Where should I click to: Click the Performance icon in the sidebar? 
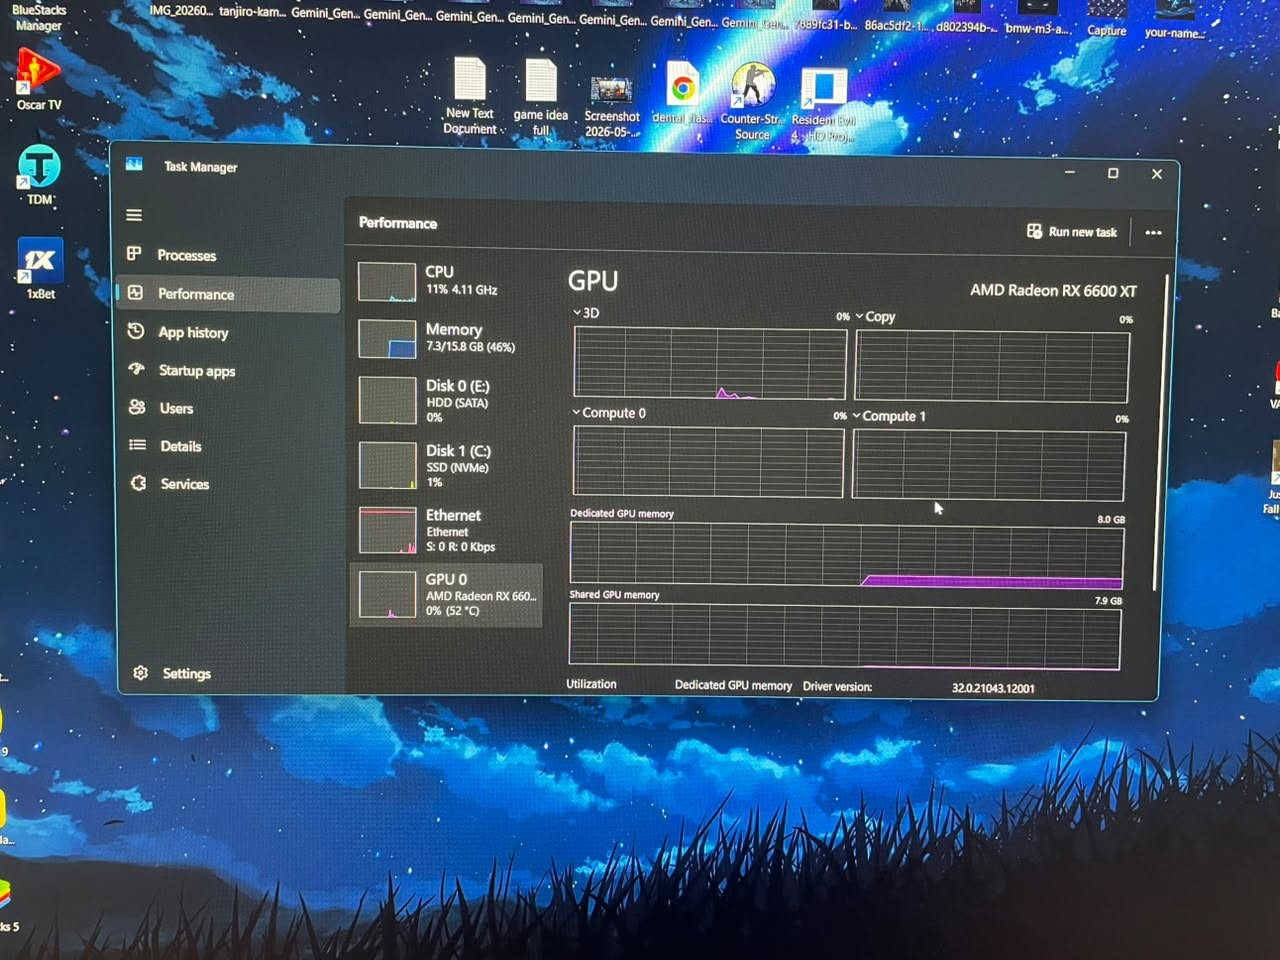135,292
